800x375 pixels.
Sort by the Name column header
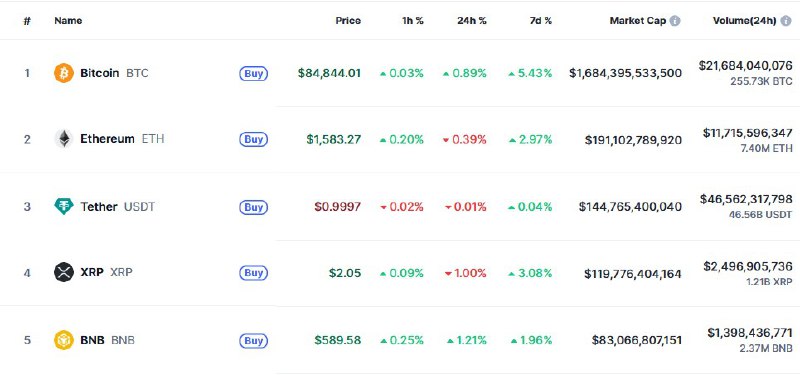68,21
